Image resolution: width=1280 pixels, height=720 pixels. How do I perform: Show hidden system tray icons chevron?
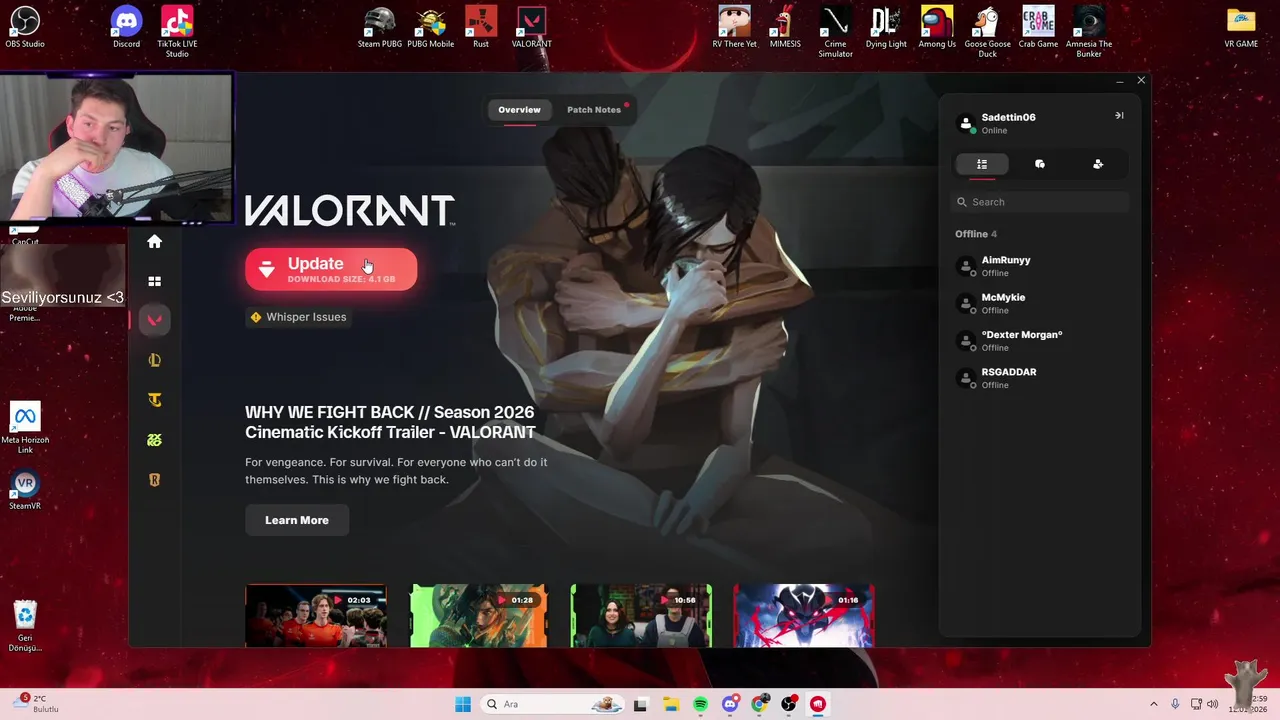1154,704
